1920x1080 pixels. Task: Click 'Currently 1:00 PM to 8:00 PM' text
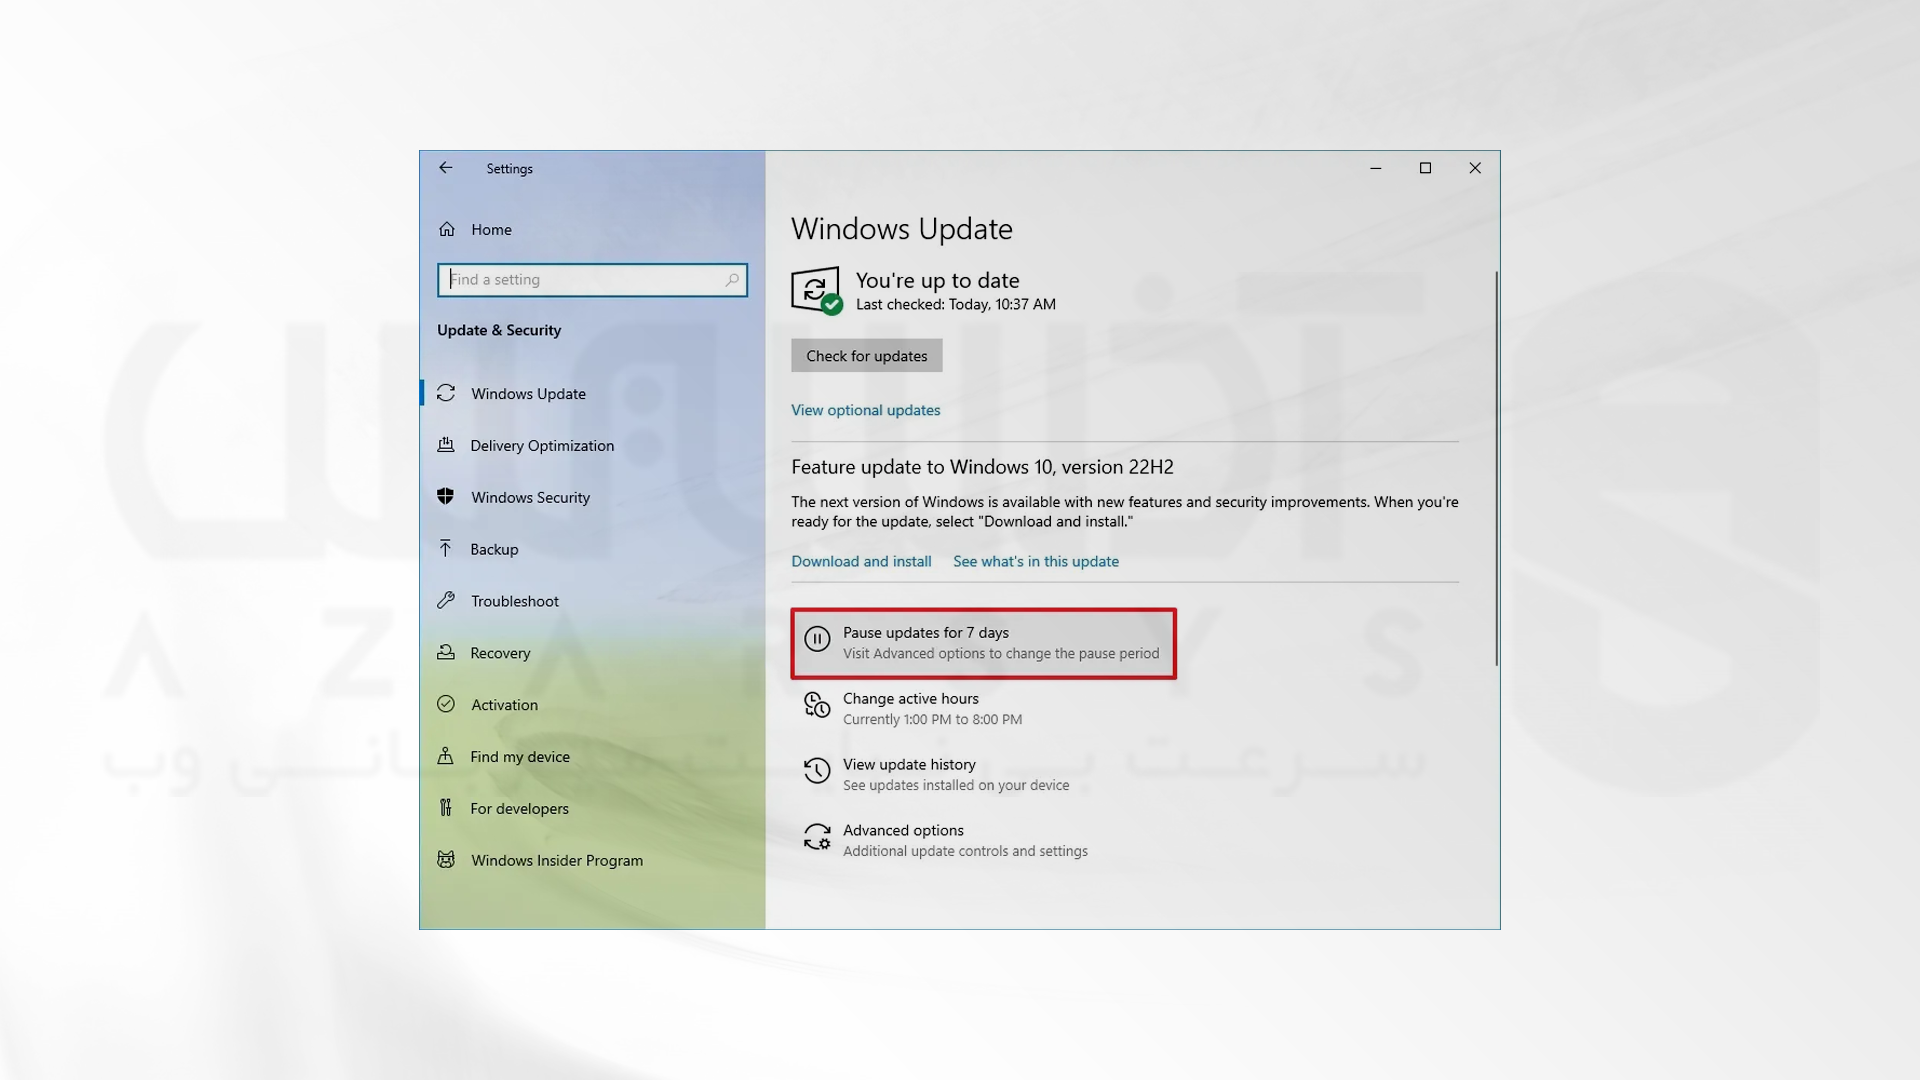(932, 720)
